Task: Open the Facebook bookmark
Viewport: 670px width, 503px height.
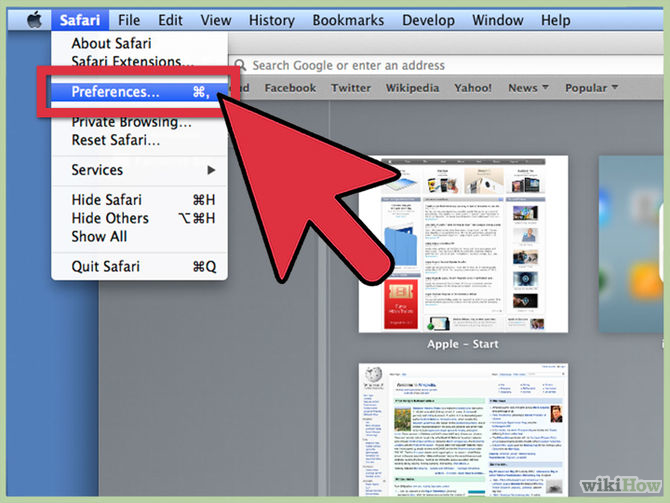Action: tap(290, 88)
